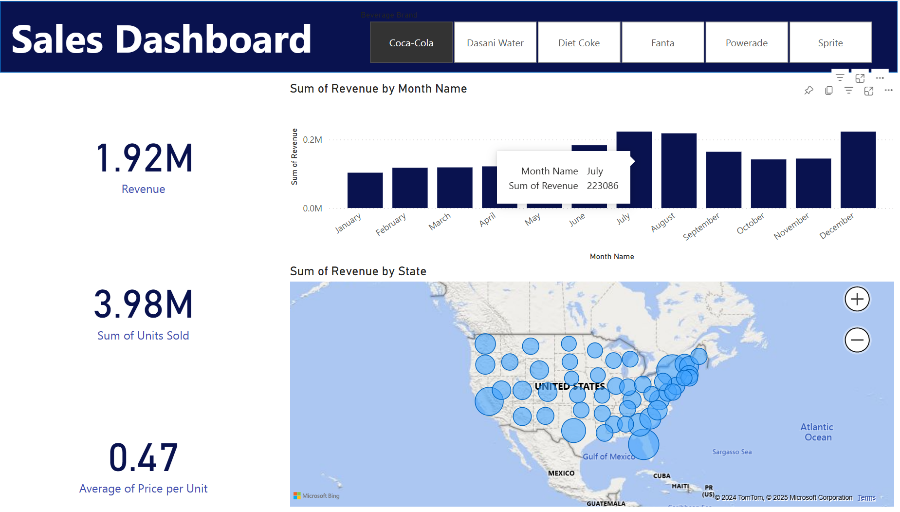
Task: Open more options ellipsis on brand slicer
Action: [x=880, y=77]
